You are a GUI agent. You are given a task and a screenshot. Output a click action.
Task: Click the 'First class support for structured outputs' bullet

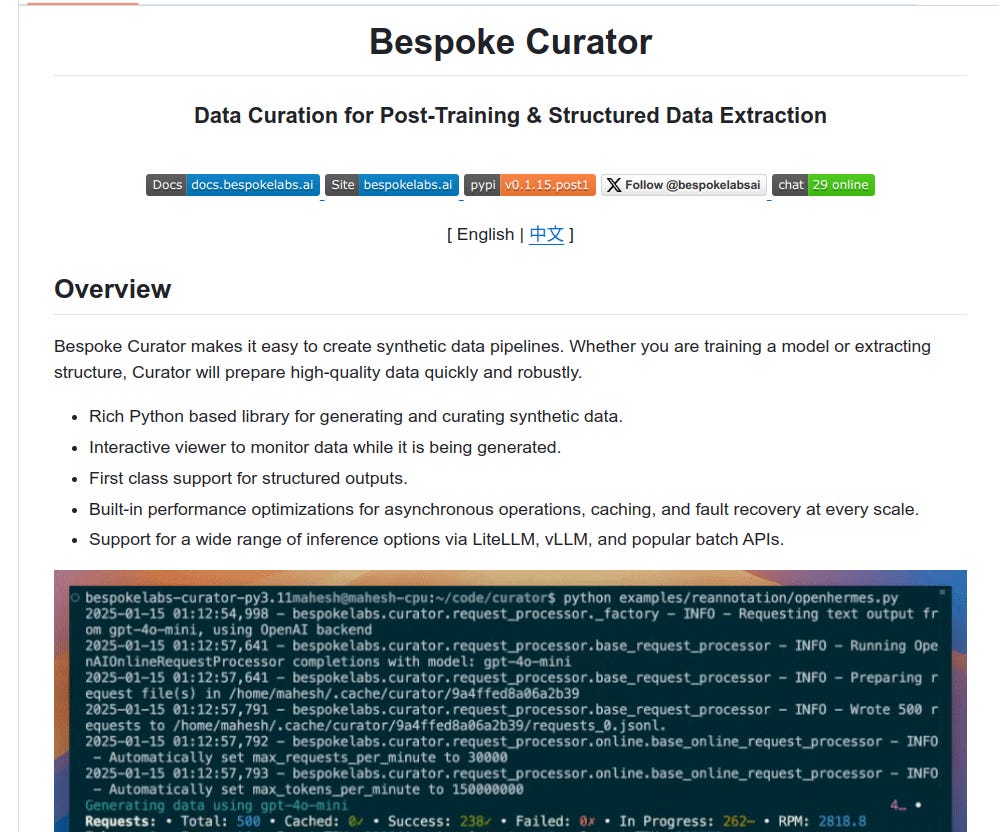[x=248, y=478]
